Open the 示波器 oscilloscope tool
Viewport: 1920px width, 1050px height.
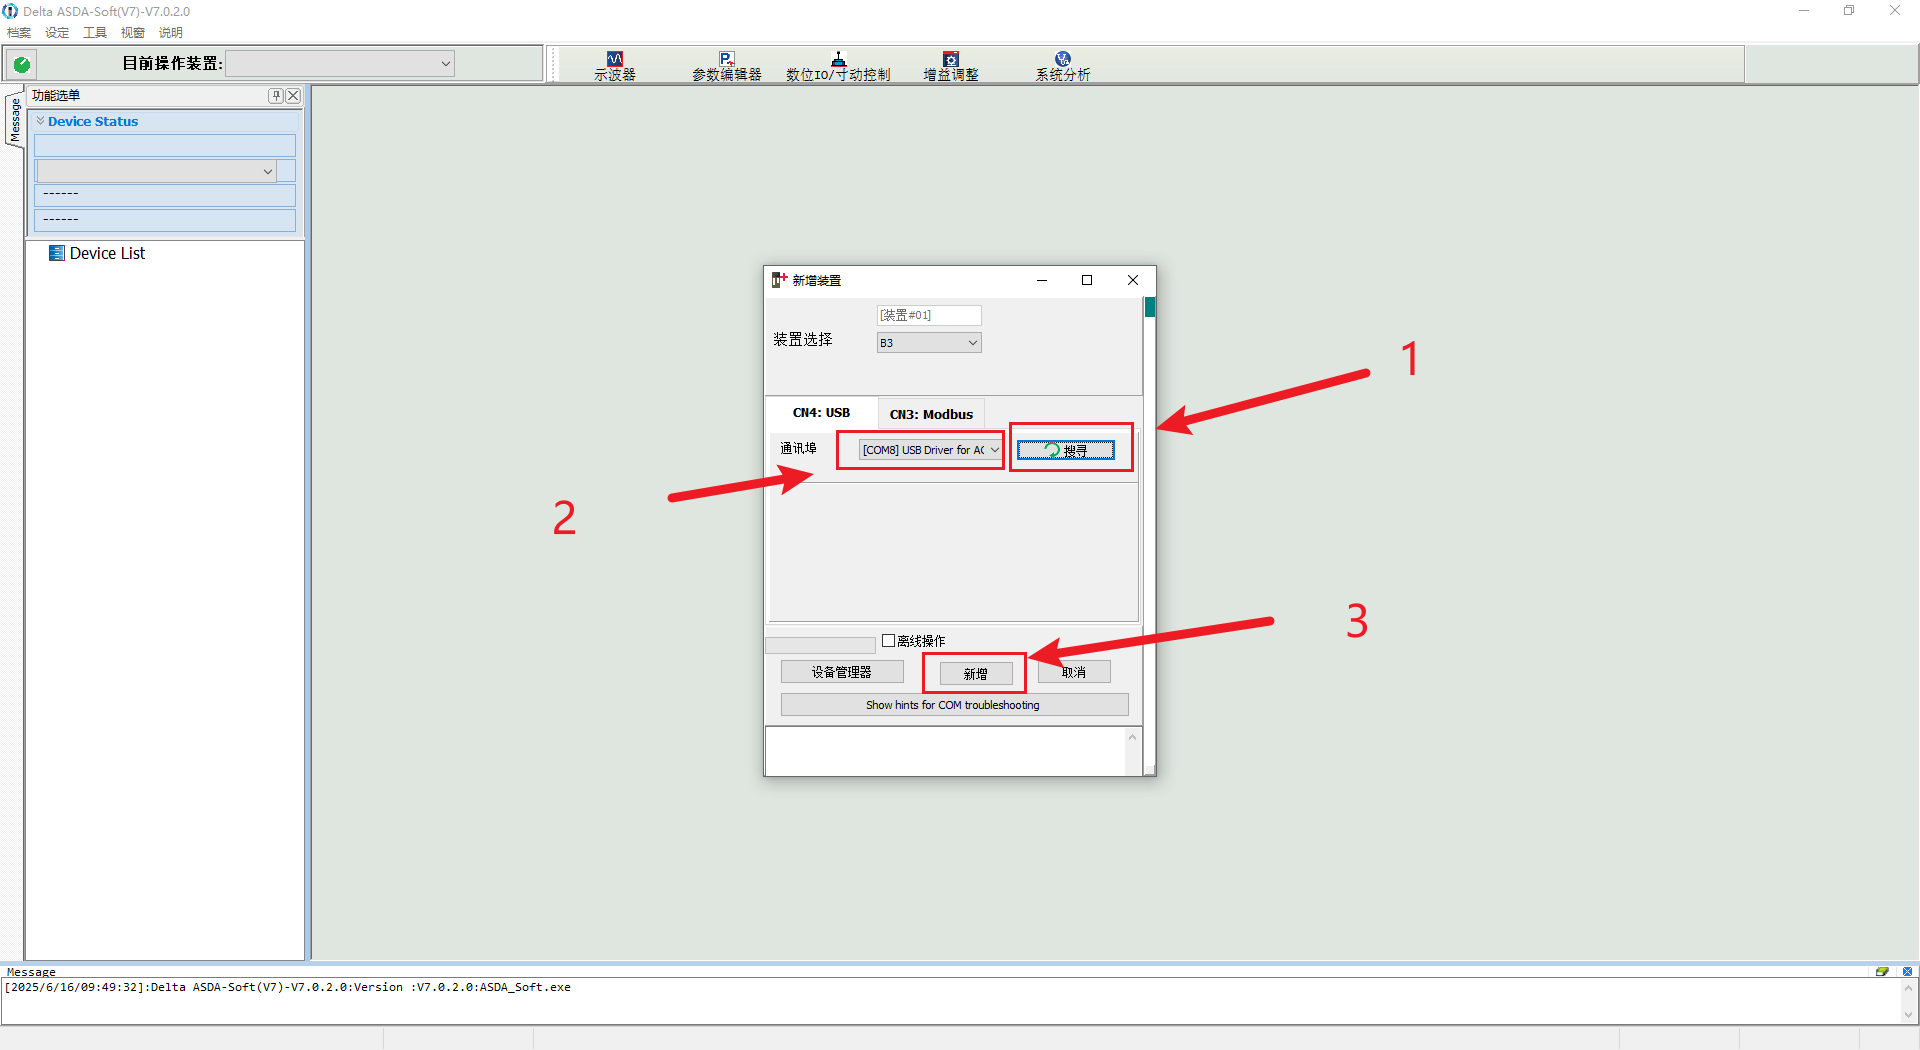pyautogui.click(x=614, y=66)
